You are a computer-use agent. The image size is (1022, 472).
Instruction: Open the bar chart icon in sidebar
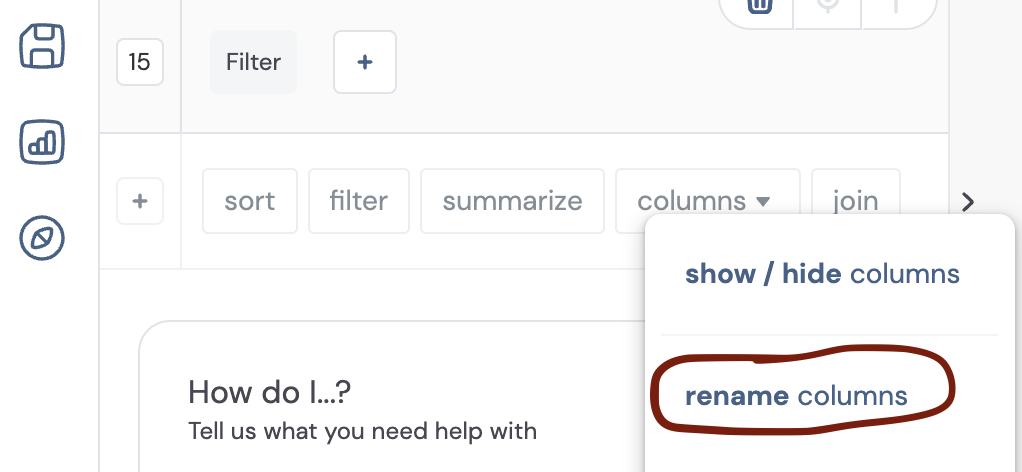(42, 141)
